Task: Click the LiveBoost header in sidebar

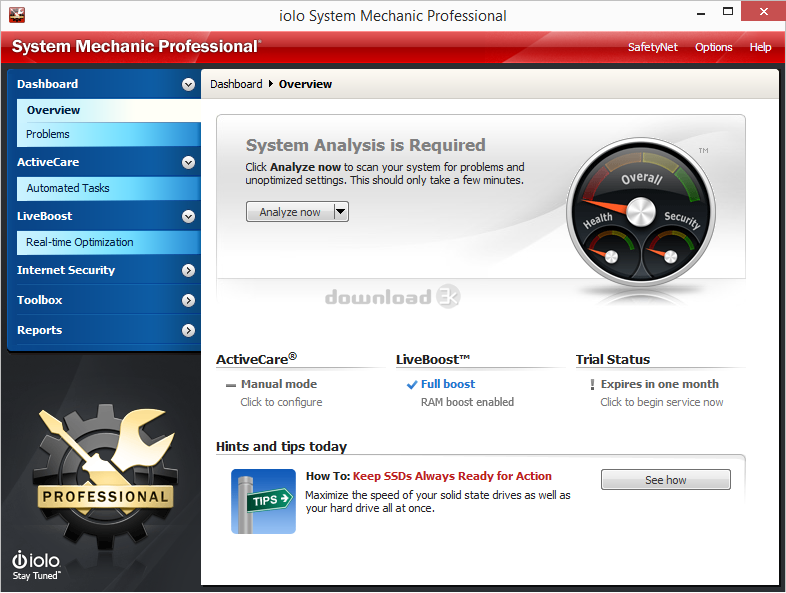Action: click(45, 217)
